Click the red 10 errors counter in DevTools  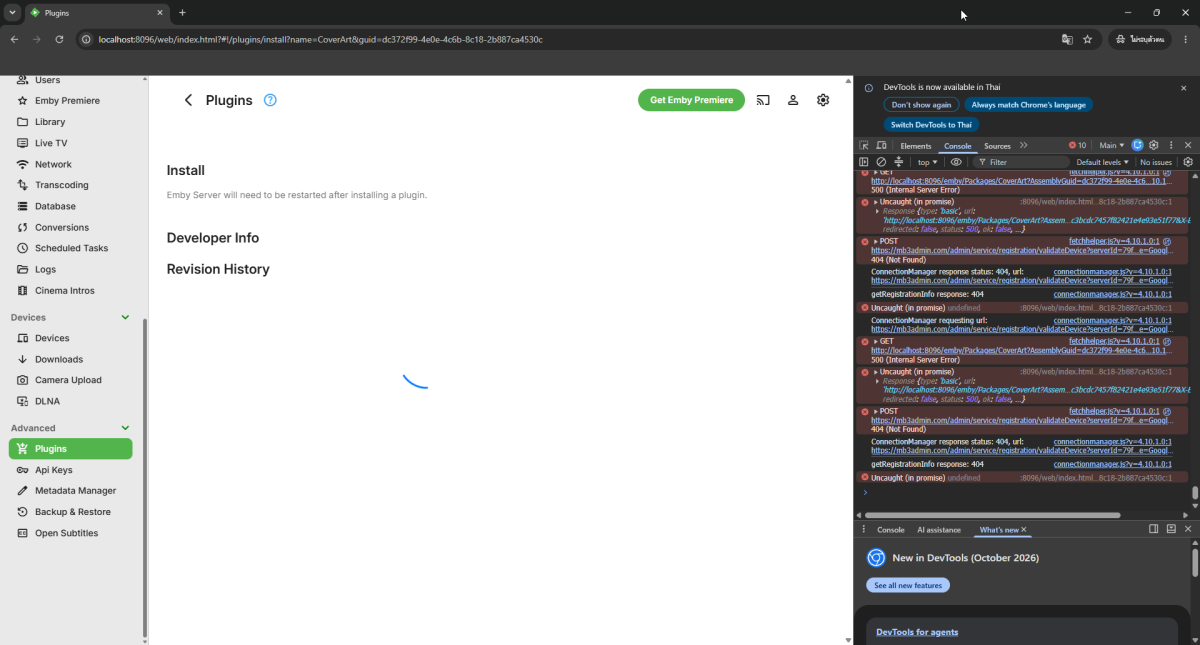point(1077,145)
